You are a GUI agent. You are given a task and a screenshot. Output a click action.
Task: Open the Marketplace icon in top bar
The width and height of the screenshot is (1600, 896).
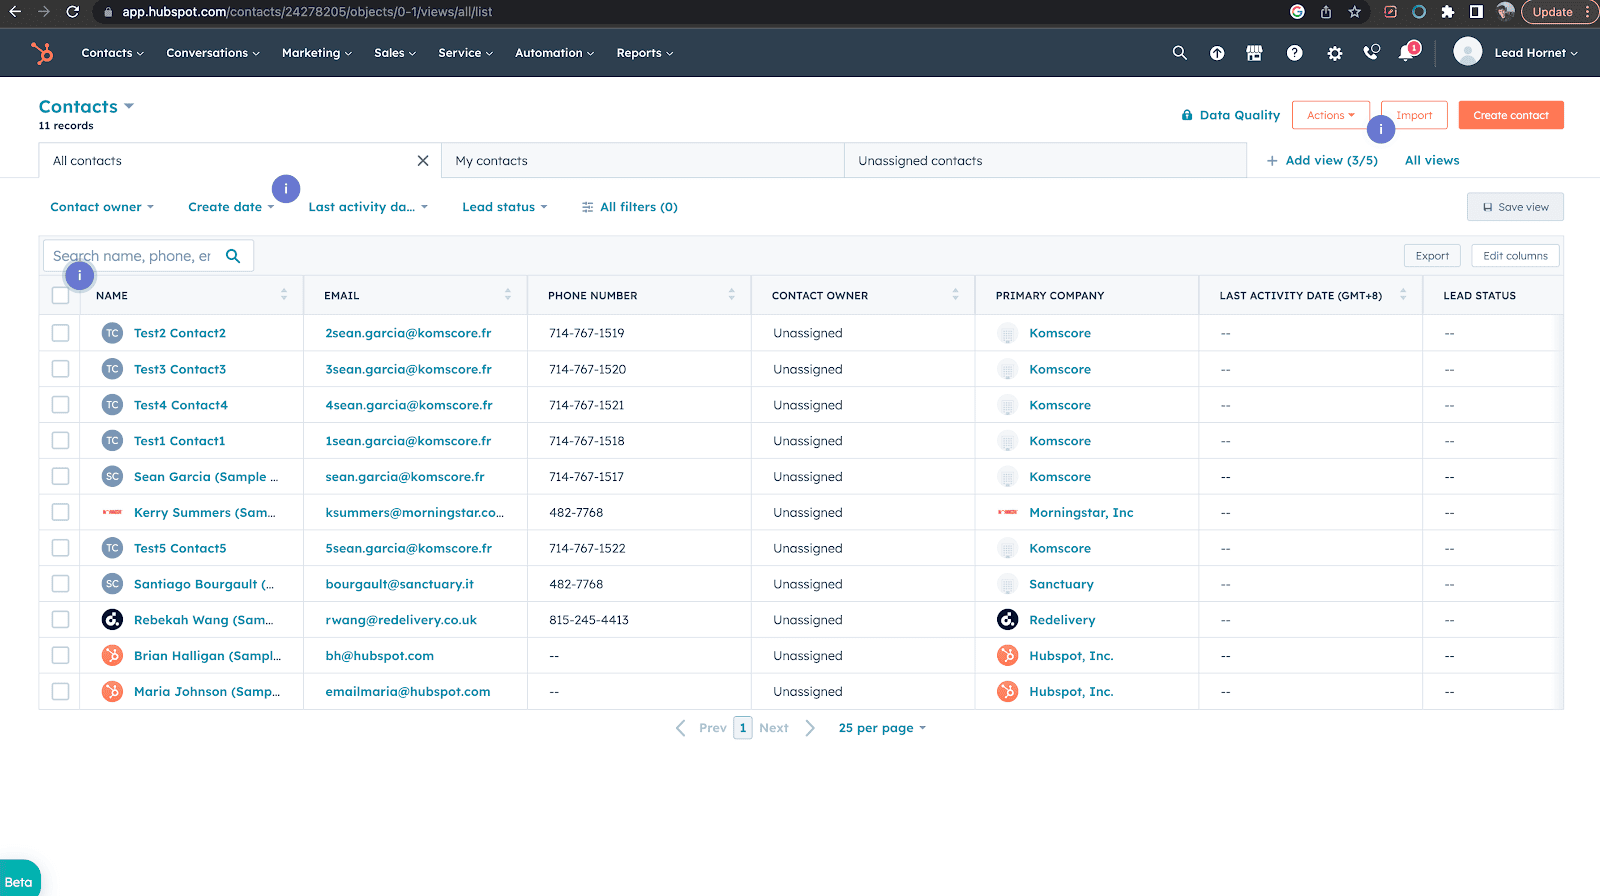point(1254,53)
